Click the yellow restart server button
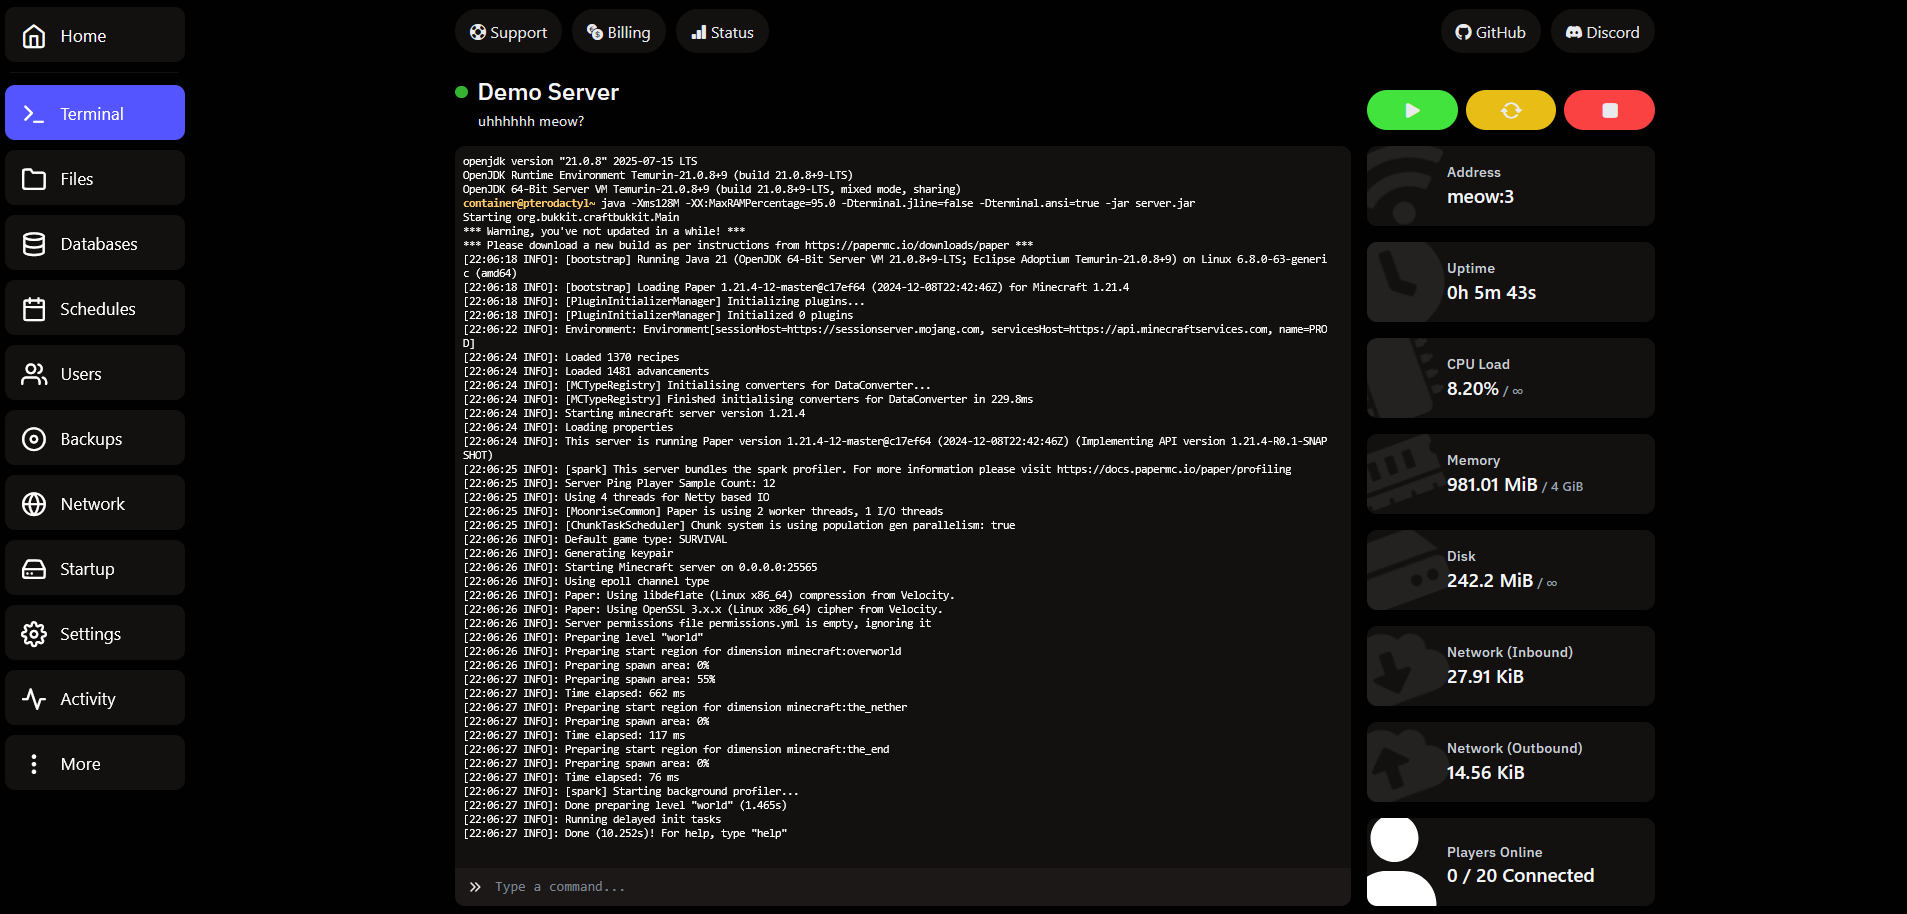The height and width of the screenshot is (914, 1907). 1510,110
